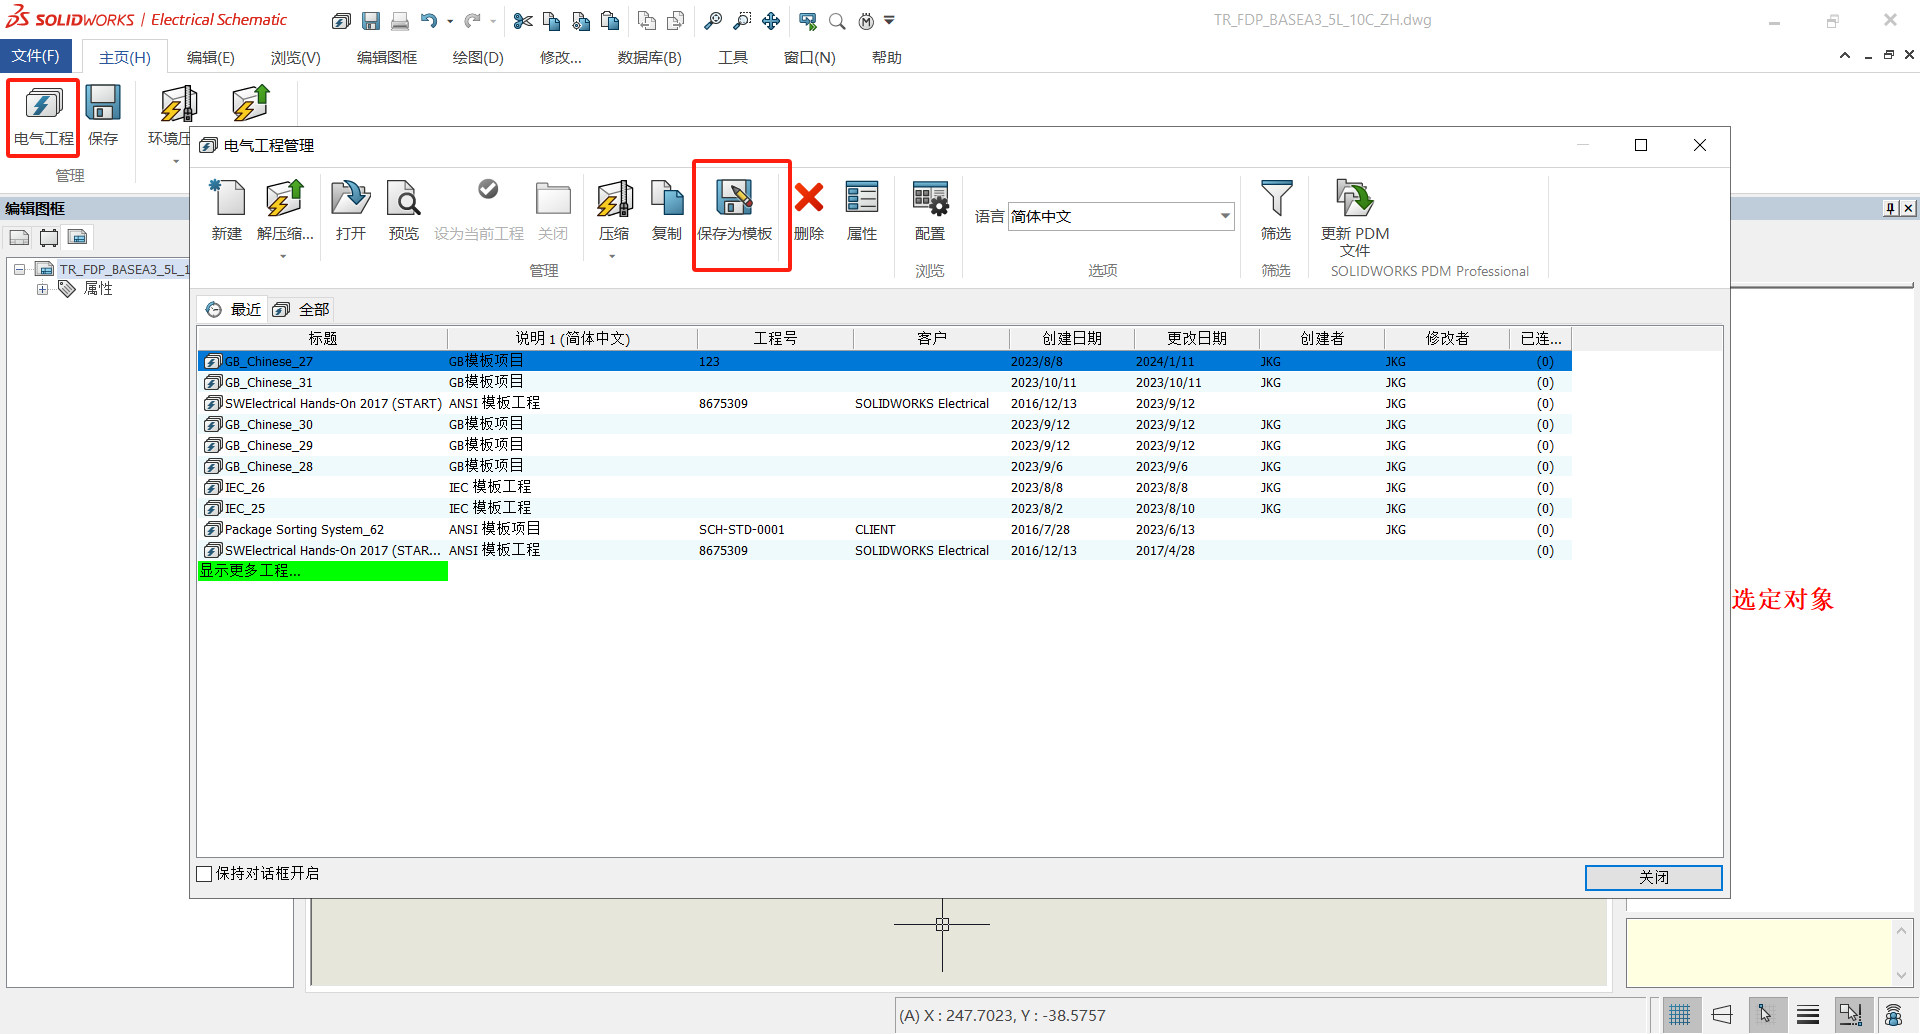
Task: Click the search magnifier icon in the quick access bar
Action: click(837, 20)
